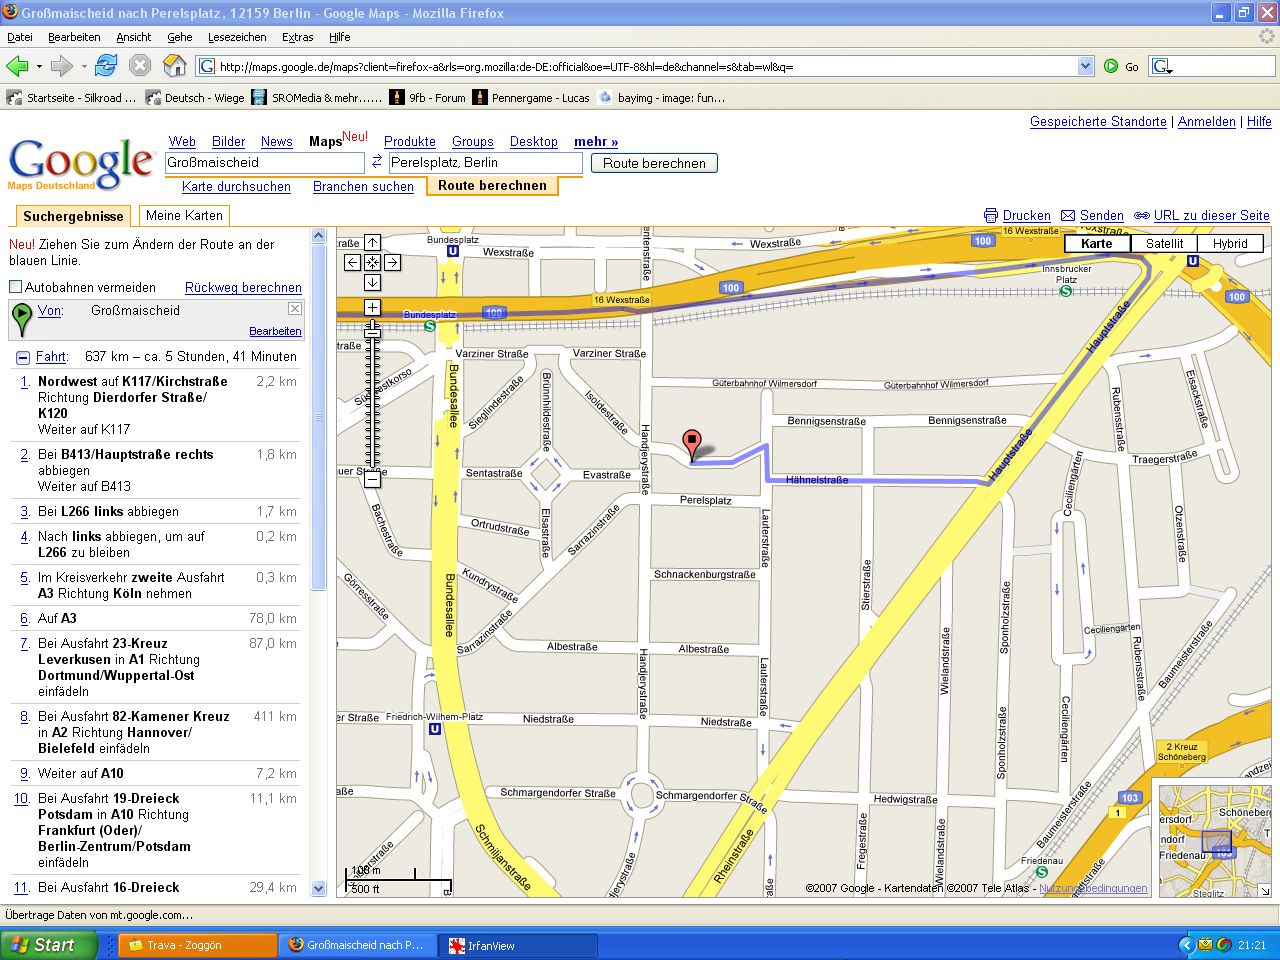This screenshot has height=960, width=1280.
Task: Swap start and destination addresses
Action: [x=377, y=162]
